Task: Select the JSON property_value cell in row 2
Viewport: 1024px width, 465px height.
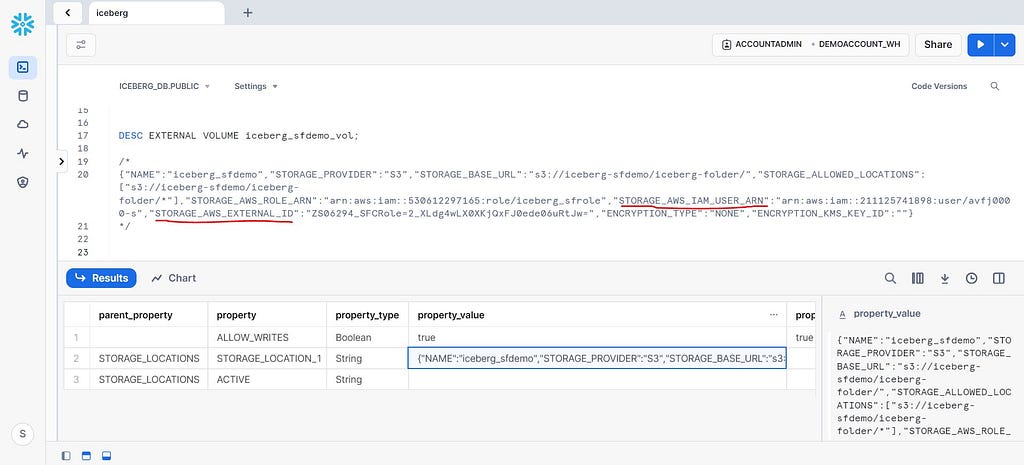Action: (x=597, y=359)
